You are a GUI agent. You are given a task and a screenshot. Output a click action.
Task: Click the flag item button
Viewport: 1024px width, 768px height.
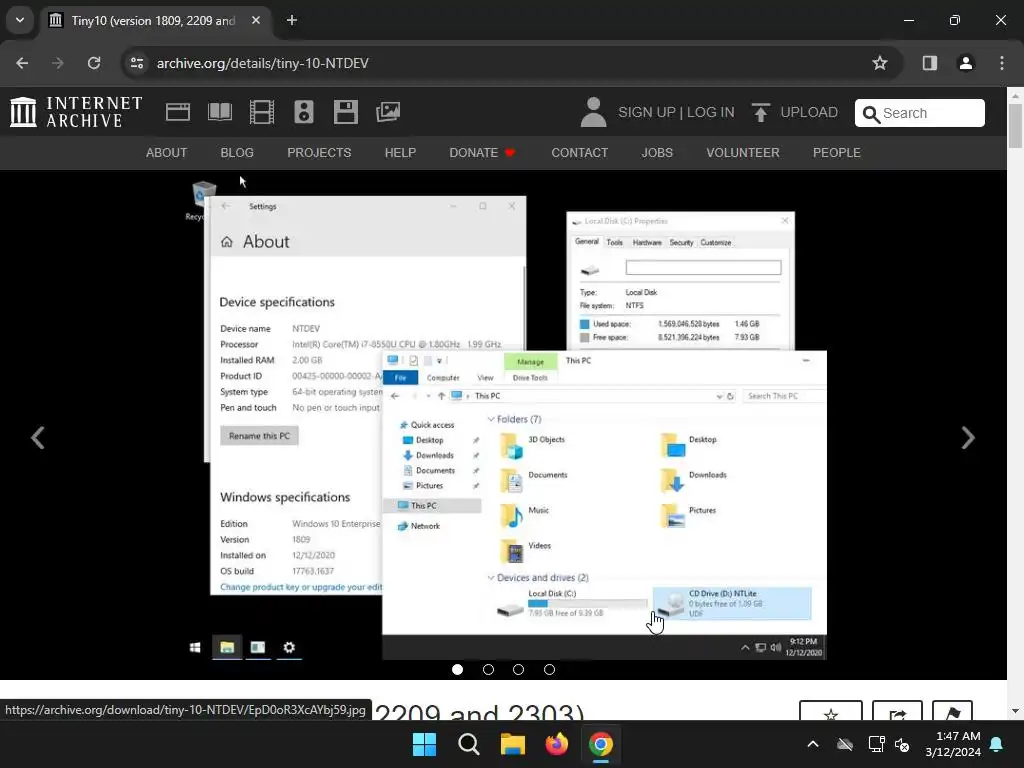952,711
